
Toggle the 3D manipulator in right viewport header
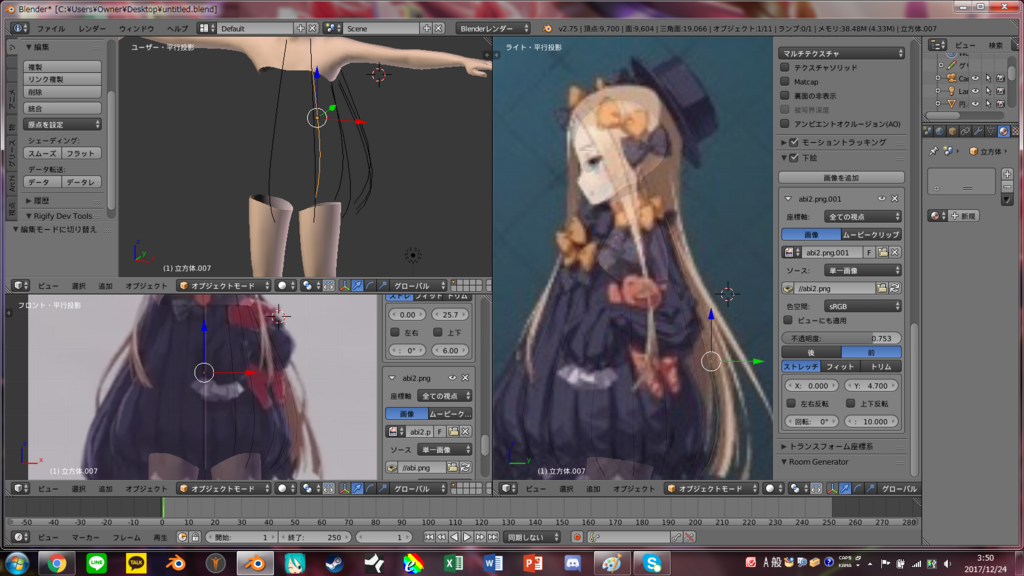(832, 488)
